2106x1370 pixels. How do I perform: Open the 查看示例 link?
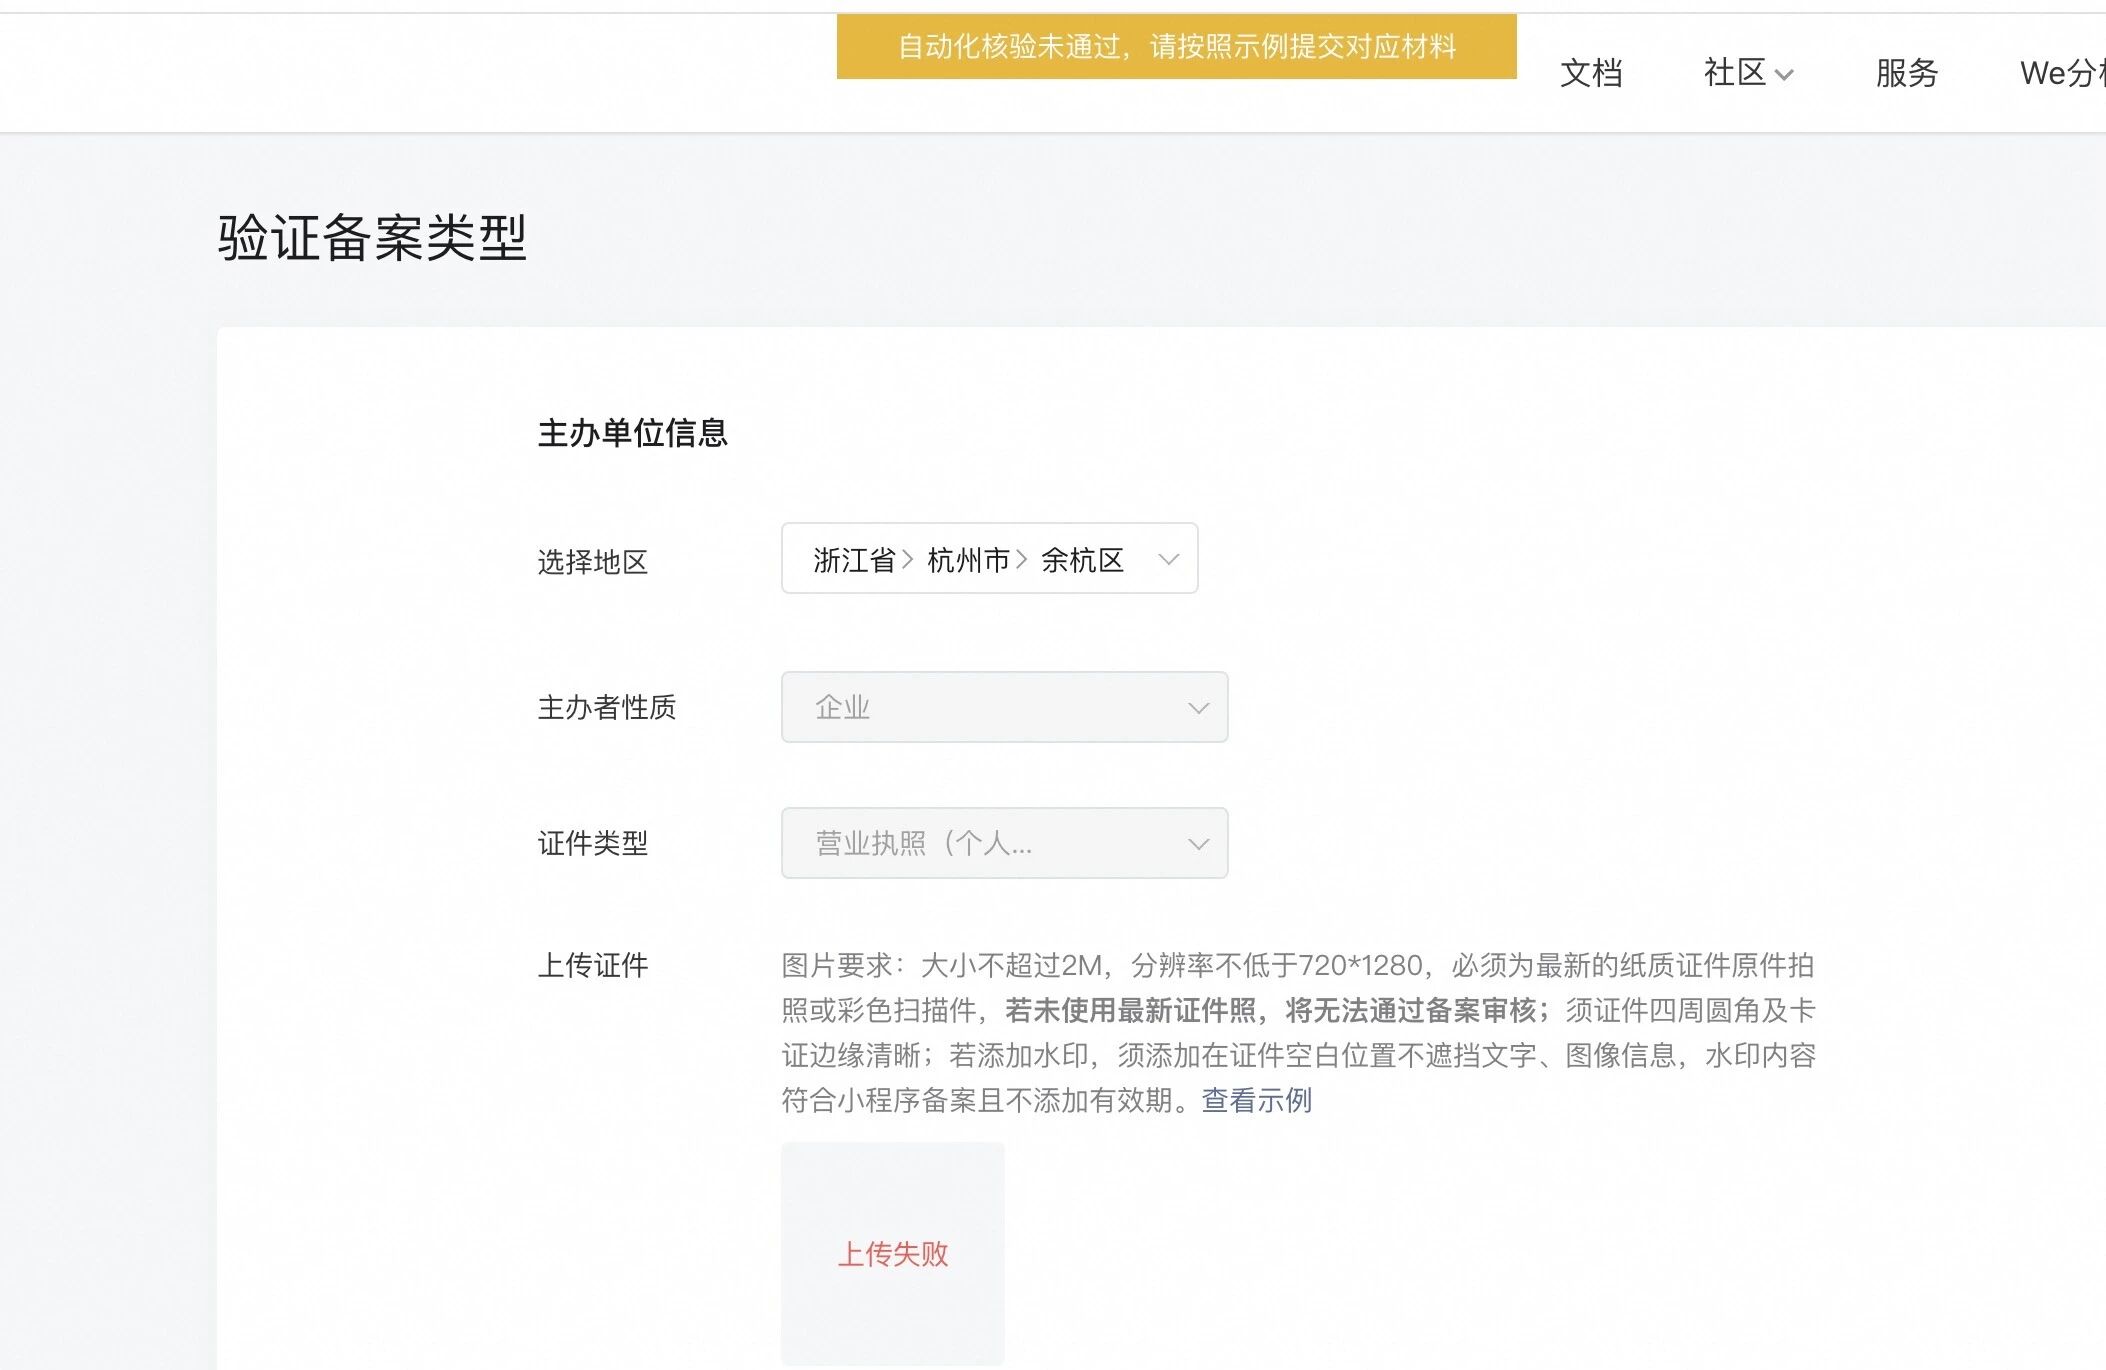1256,1100
